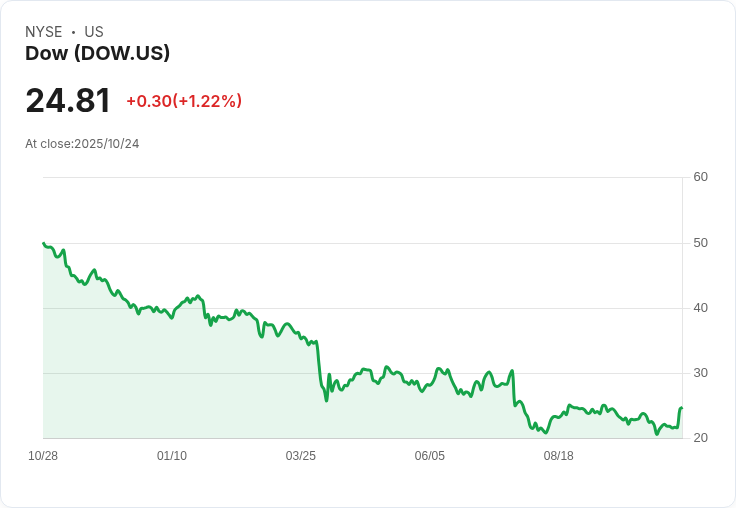The width and height of the screenshot is (736, 508).
Task: Select the 01/10 date axis label
Action: pos(172,456)
